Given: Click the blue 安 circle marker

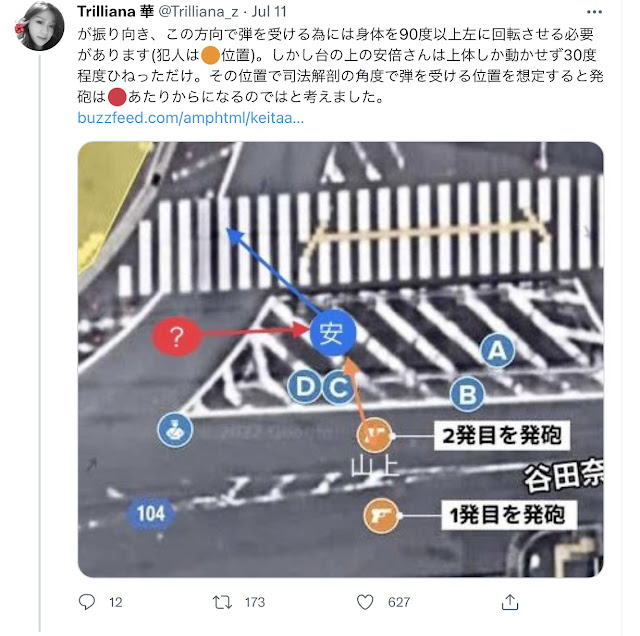Looking at the screenshot, I should pyautogui.click(x=333, y=332).
